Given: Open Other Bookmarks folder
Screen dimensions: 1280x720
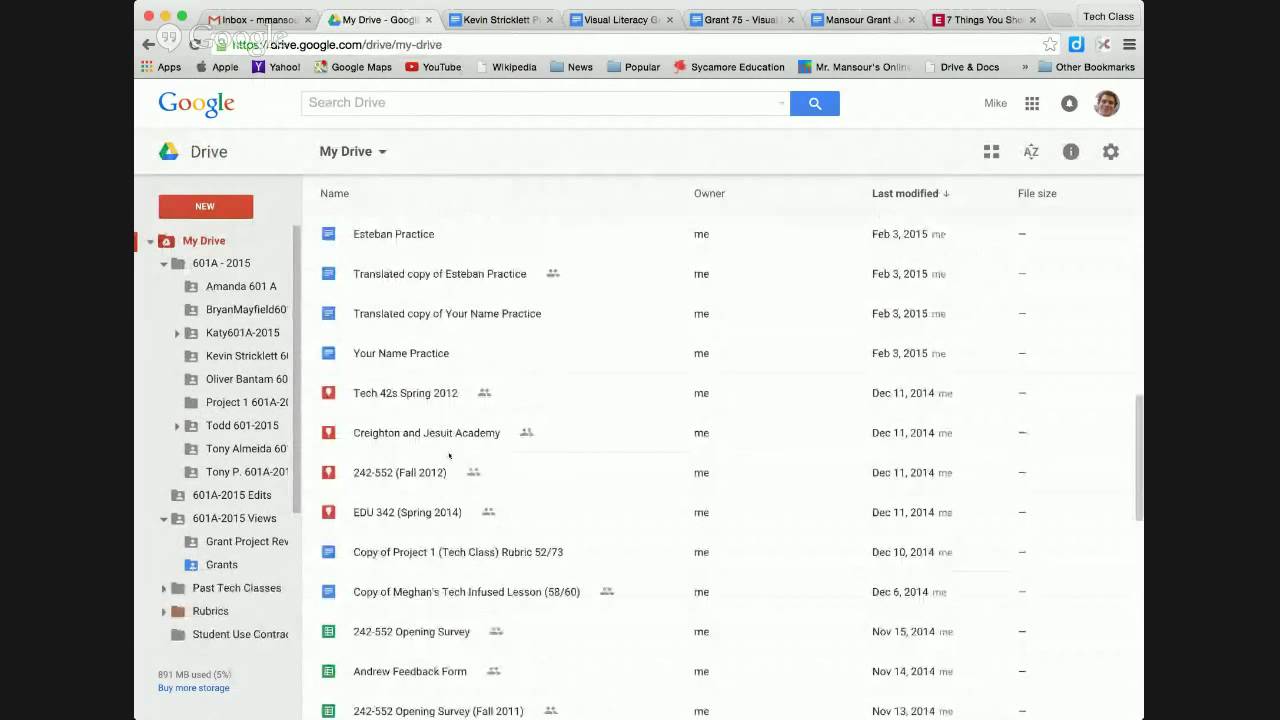Looking at the screenshot, I should click(1087, 67).
